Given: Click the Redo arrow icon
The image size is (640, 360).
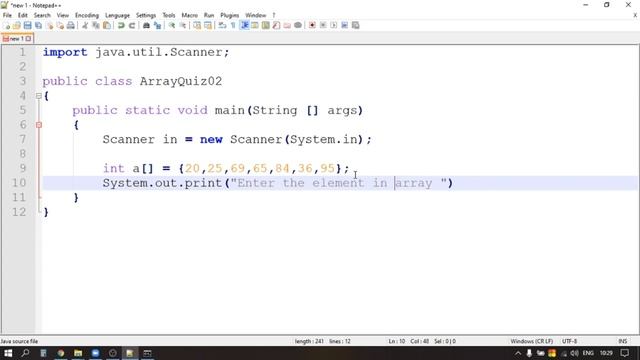Looking at the screenshot, I should point(132,25).
